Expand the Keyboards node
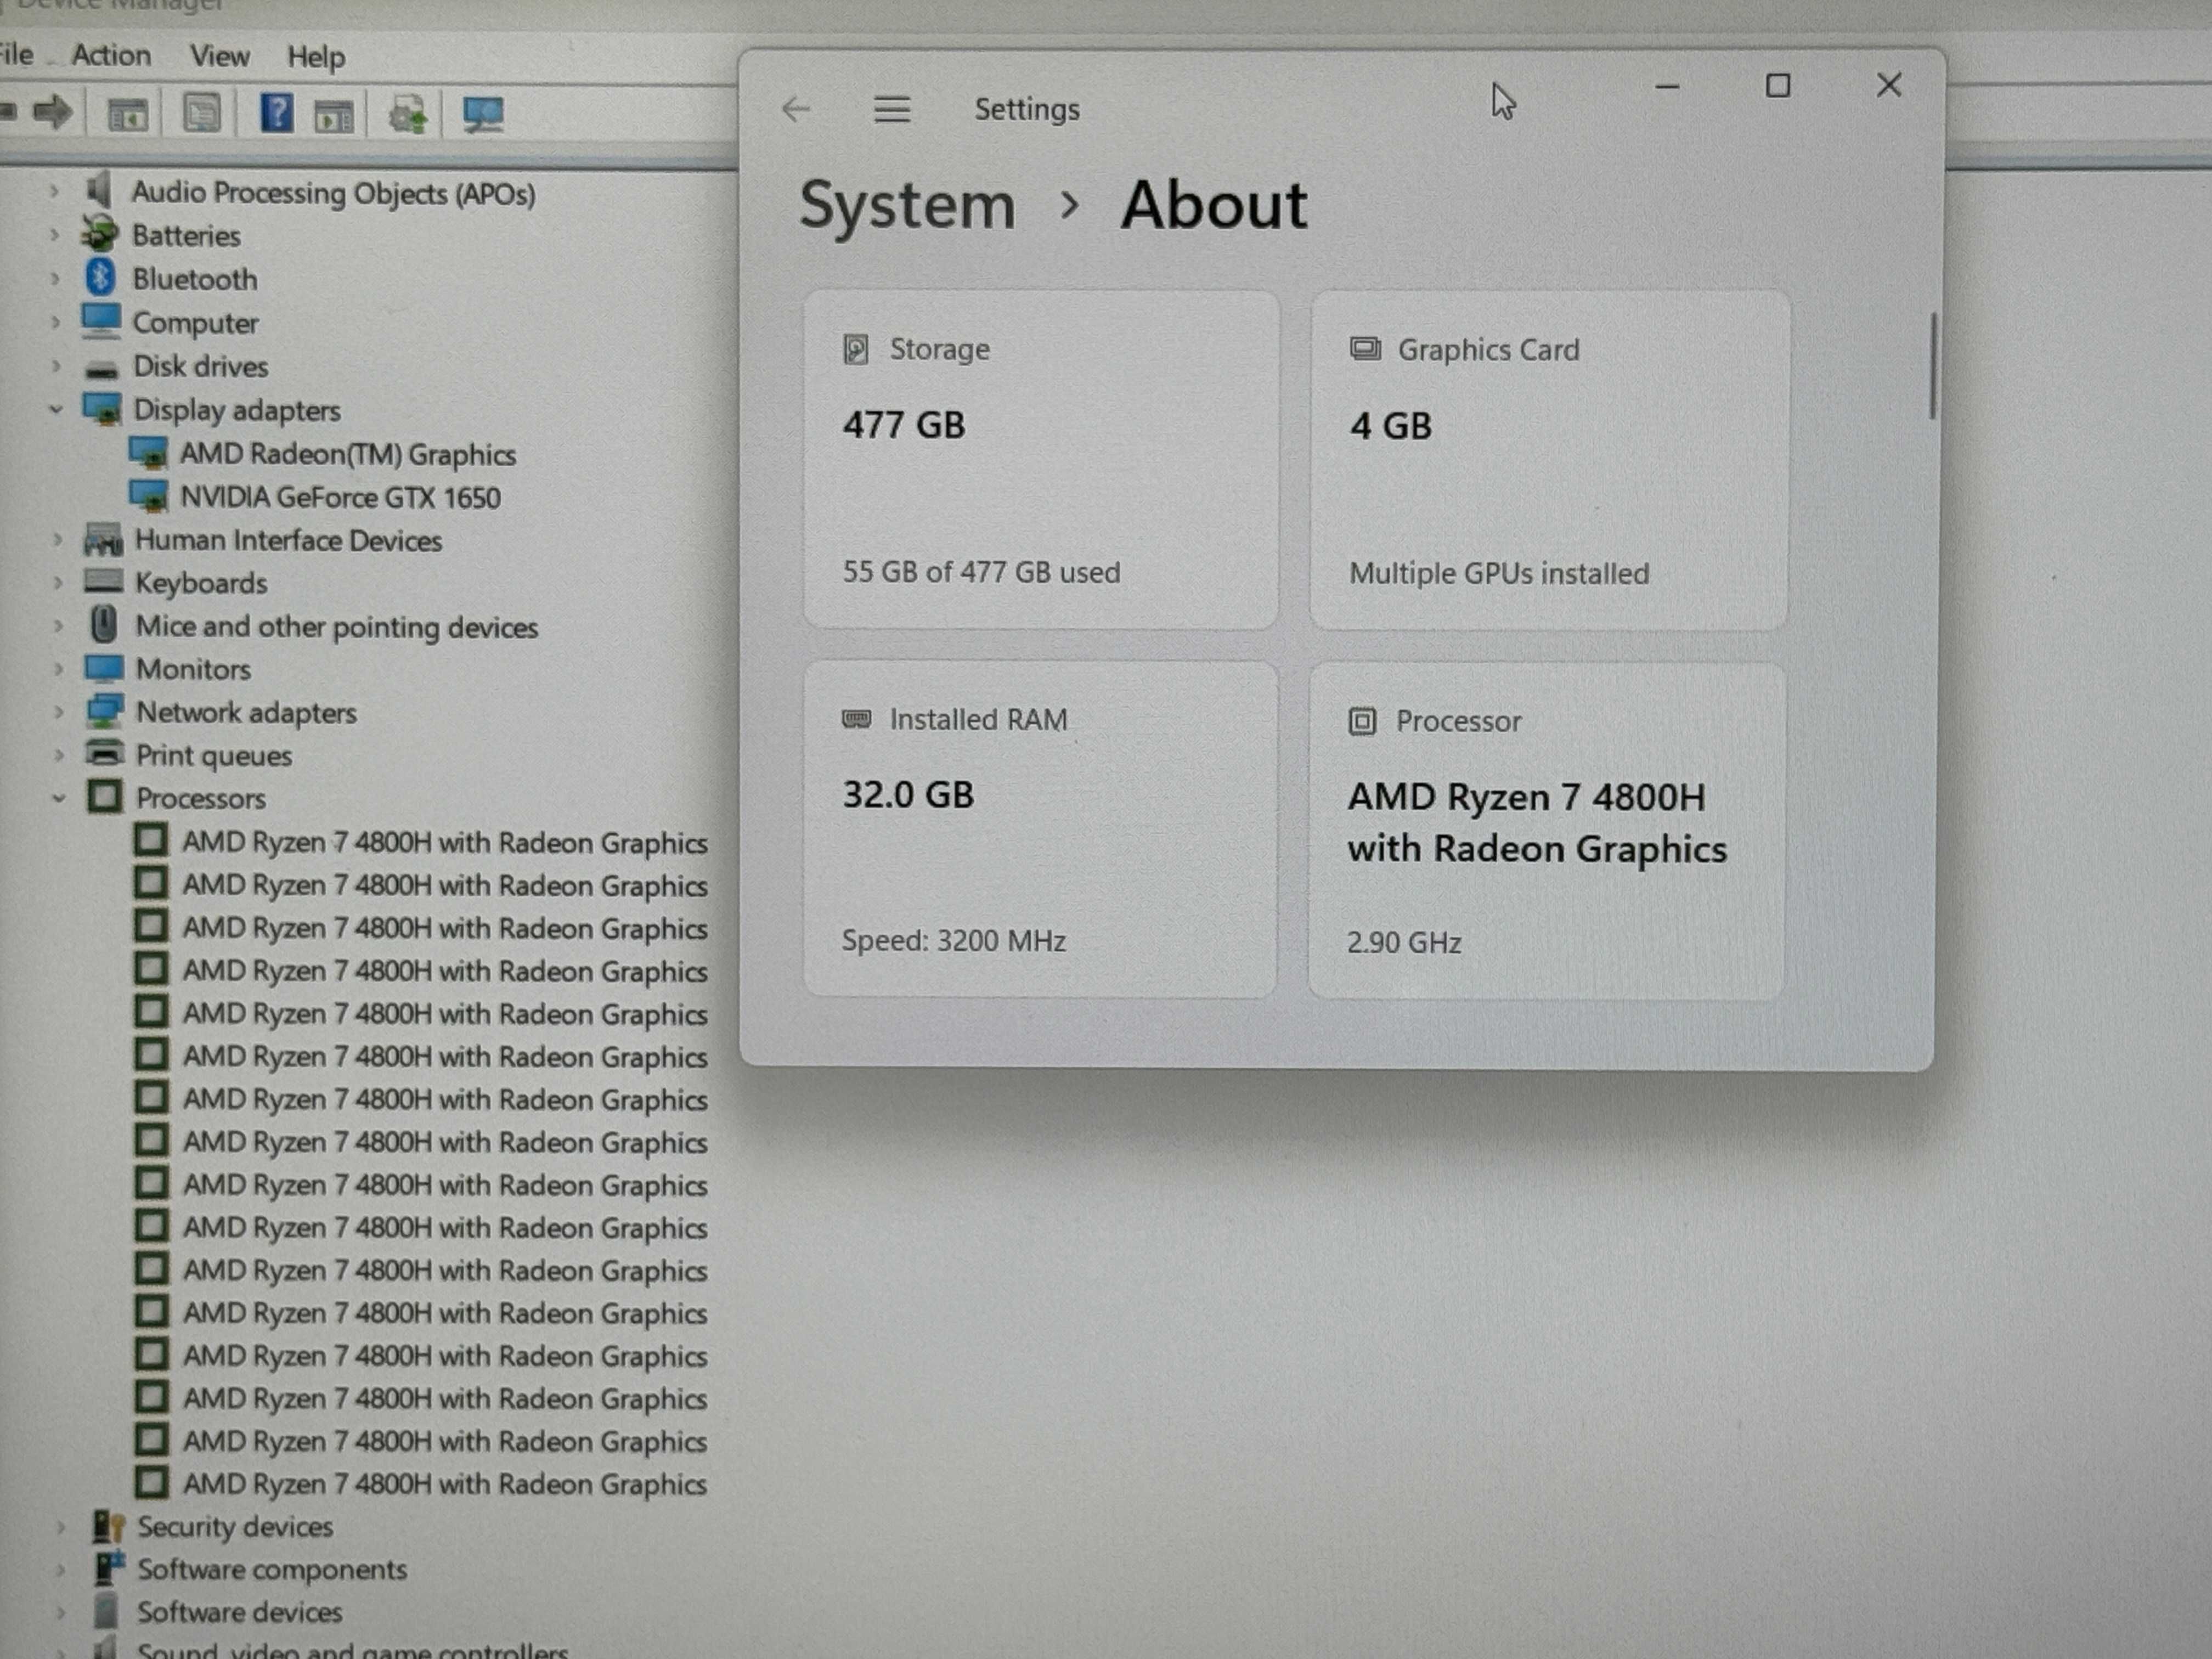 click(x=57, y=582)
